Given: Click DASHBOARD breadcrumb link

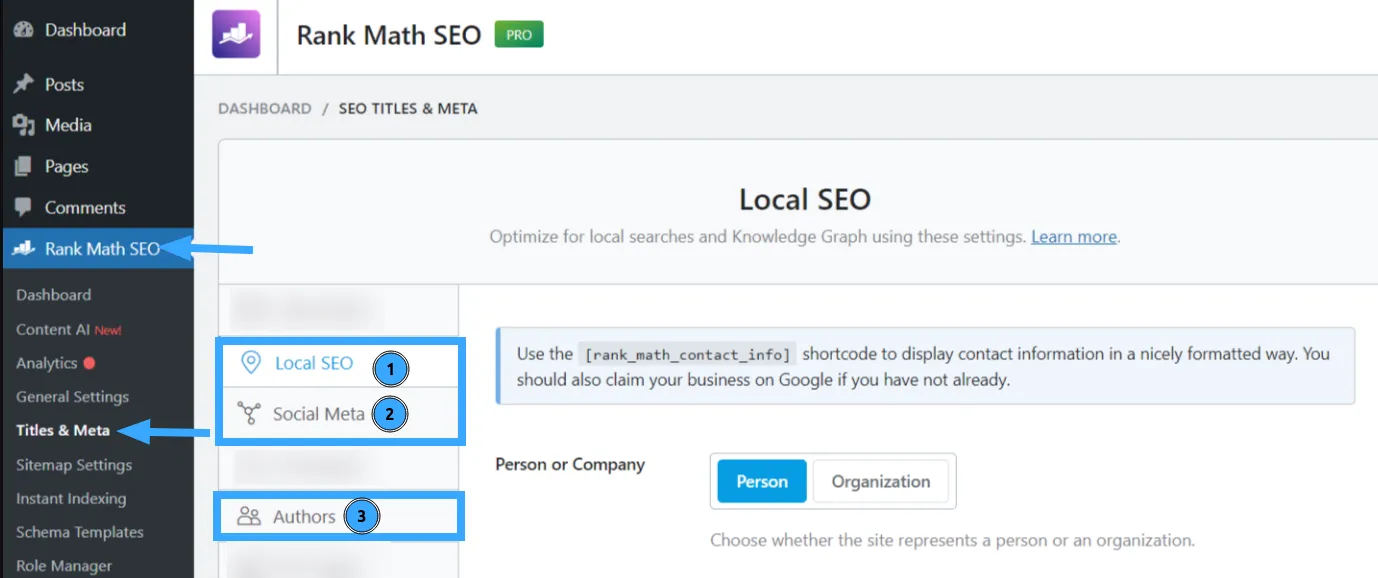Looking at the screenshot, I should point(265,108).
